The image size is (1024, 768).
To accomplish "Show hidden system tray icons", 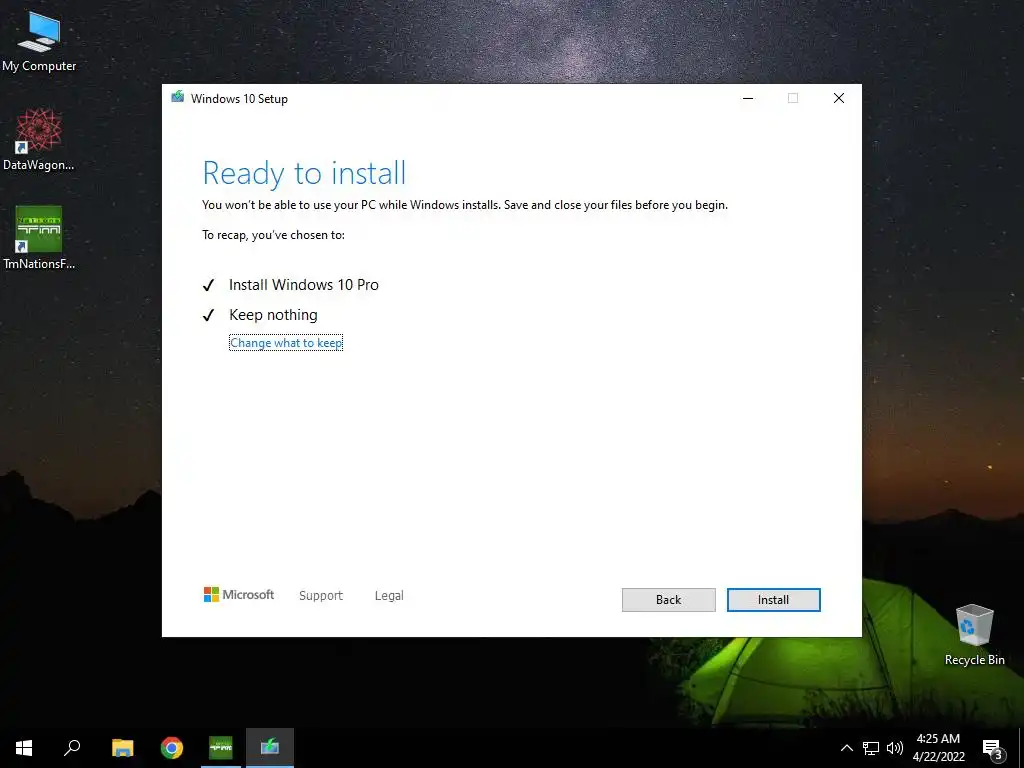I will tap(846, 748).
